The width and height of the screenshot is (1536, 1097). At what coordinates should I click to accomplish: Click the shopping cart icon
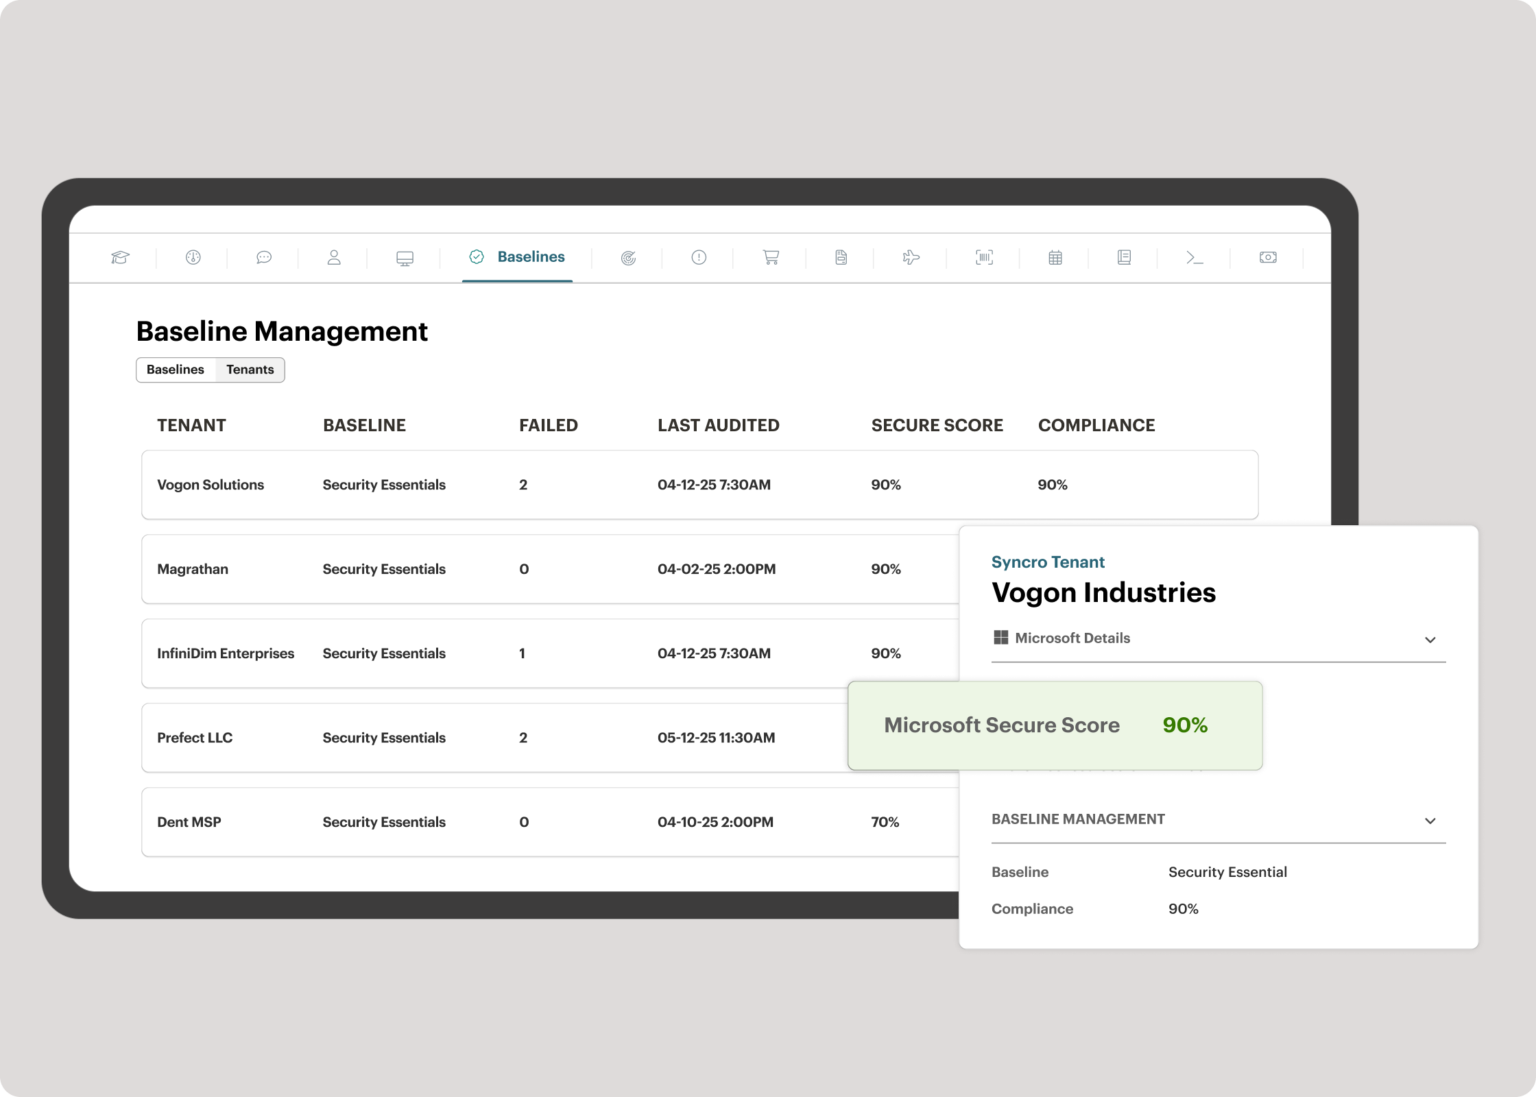(x=769, y=257)
